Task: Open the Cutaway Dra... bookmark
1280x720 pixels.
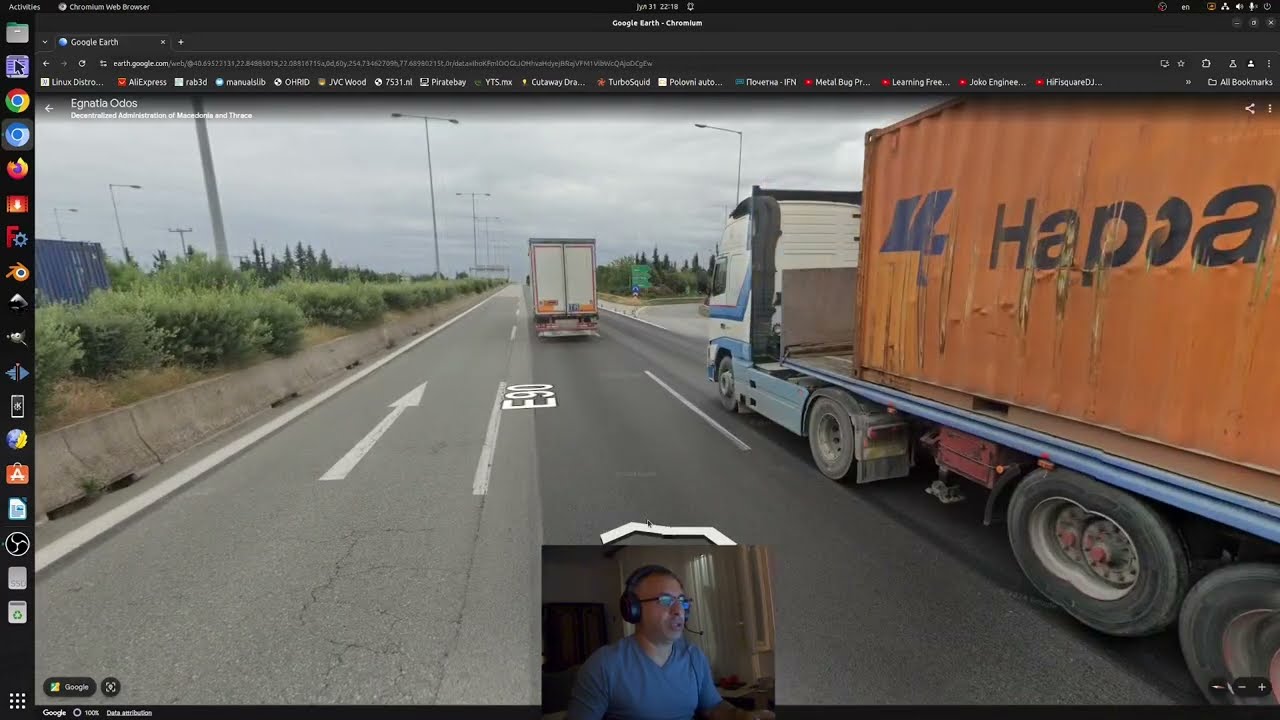Action: click(553, 82)
